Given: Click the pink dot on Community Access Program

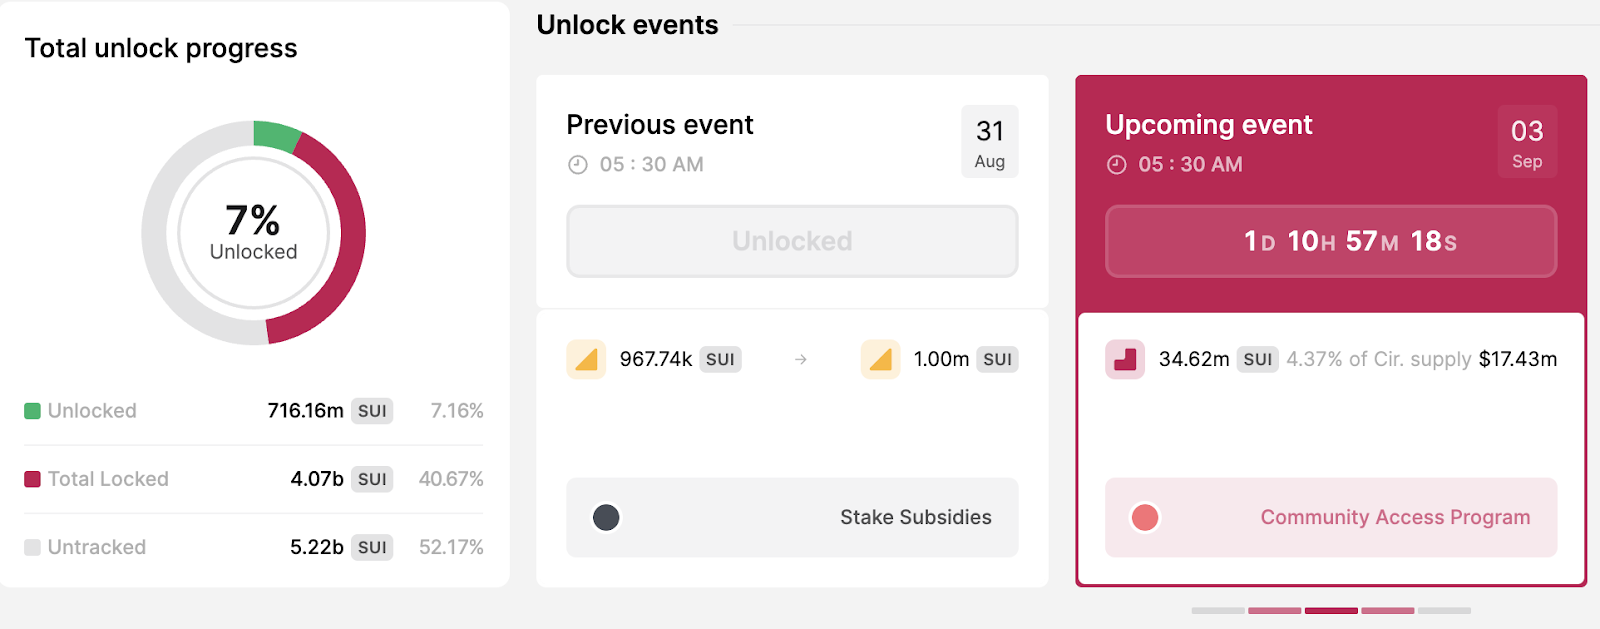Looking at the screenshot, I should point(1144,518).
